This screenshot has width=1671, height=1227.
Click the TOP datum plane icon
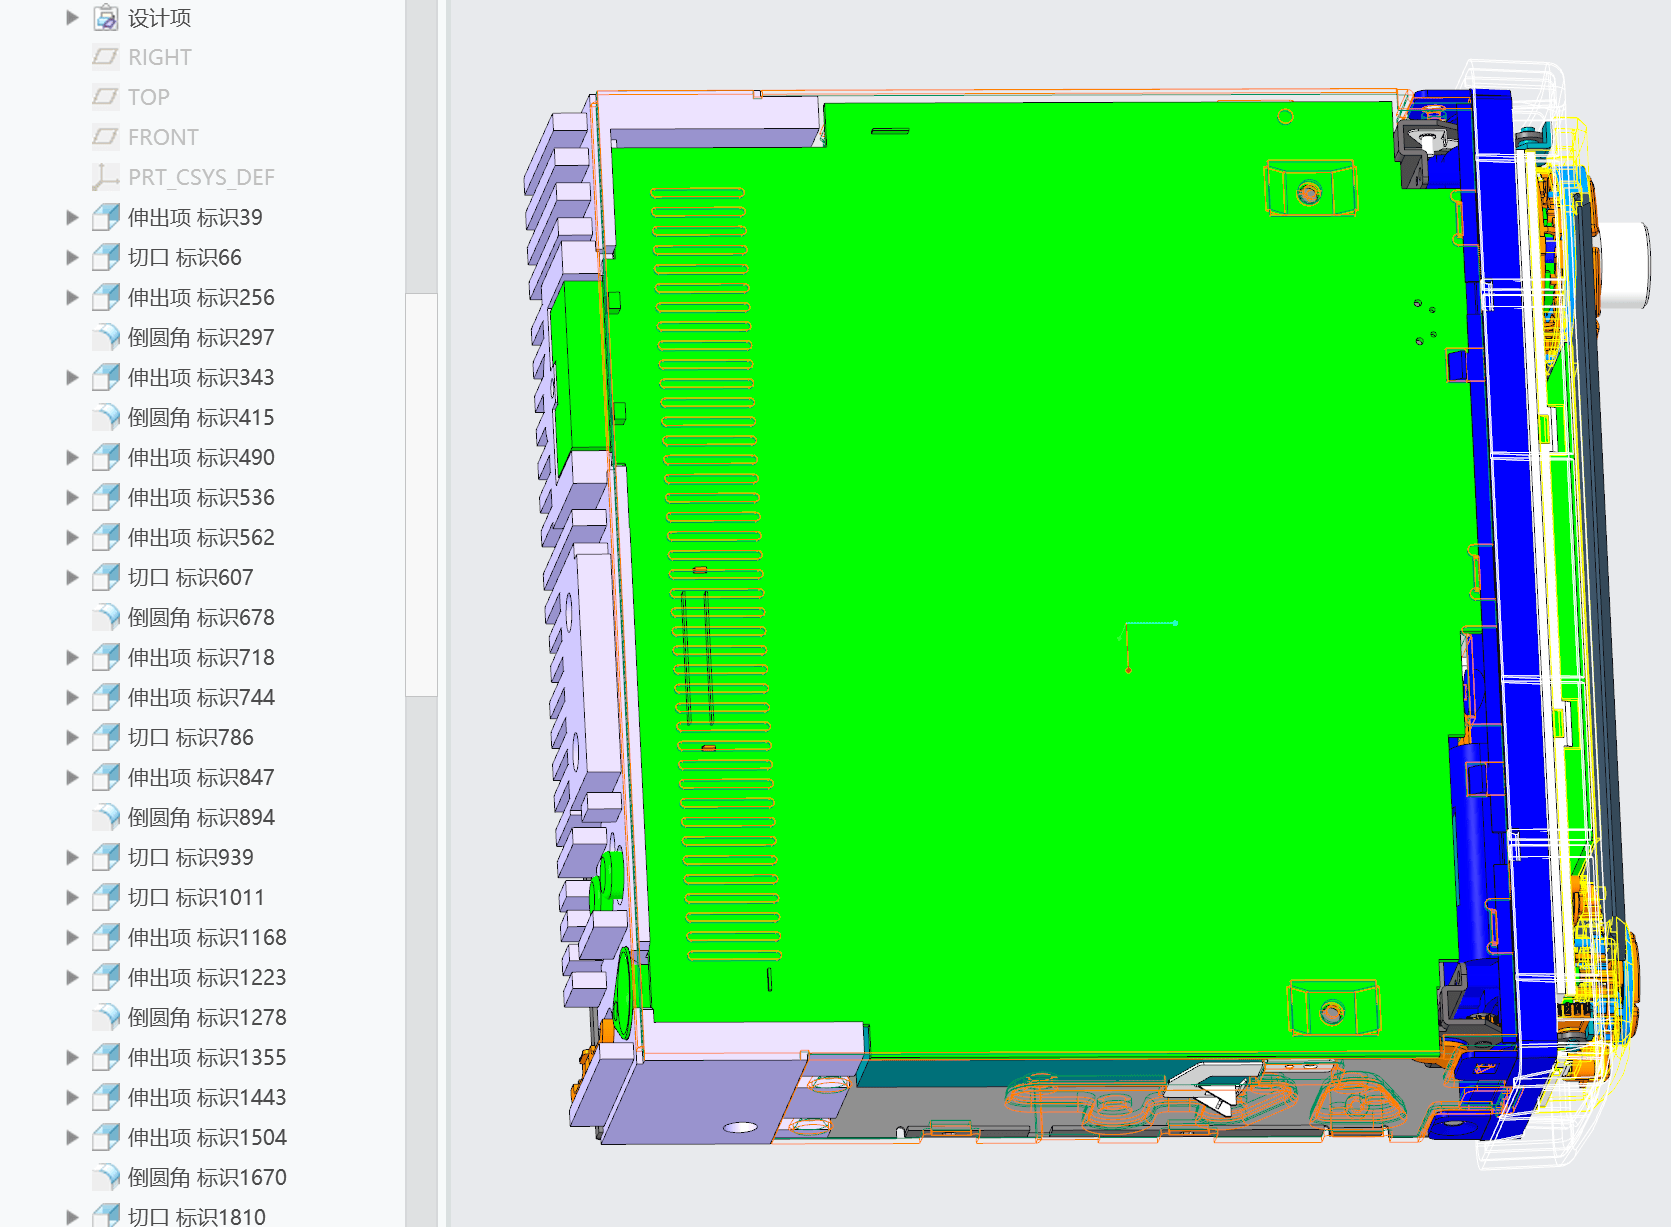[106, 97]
